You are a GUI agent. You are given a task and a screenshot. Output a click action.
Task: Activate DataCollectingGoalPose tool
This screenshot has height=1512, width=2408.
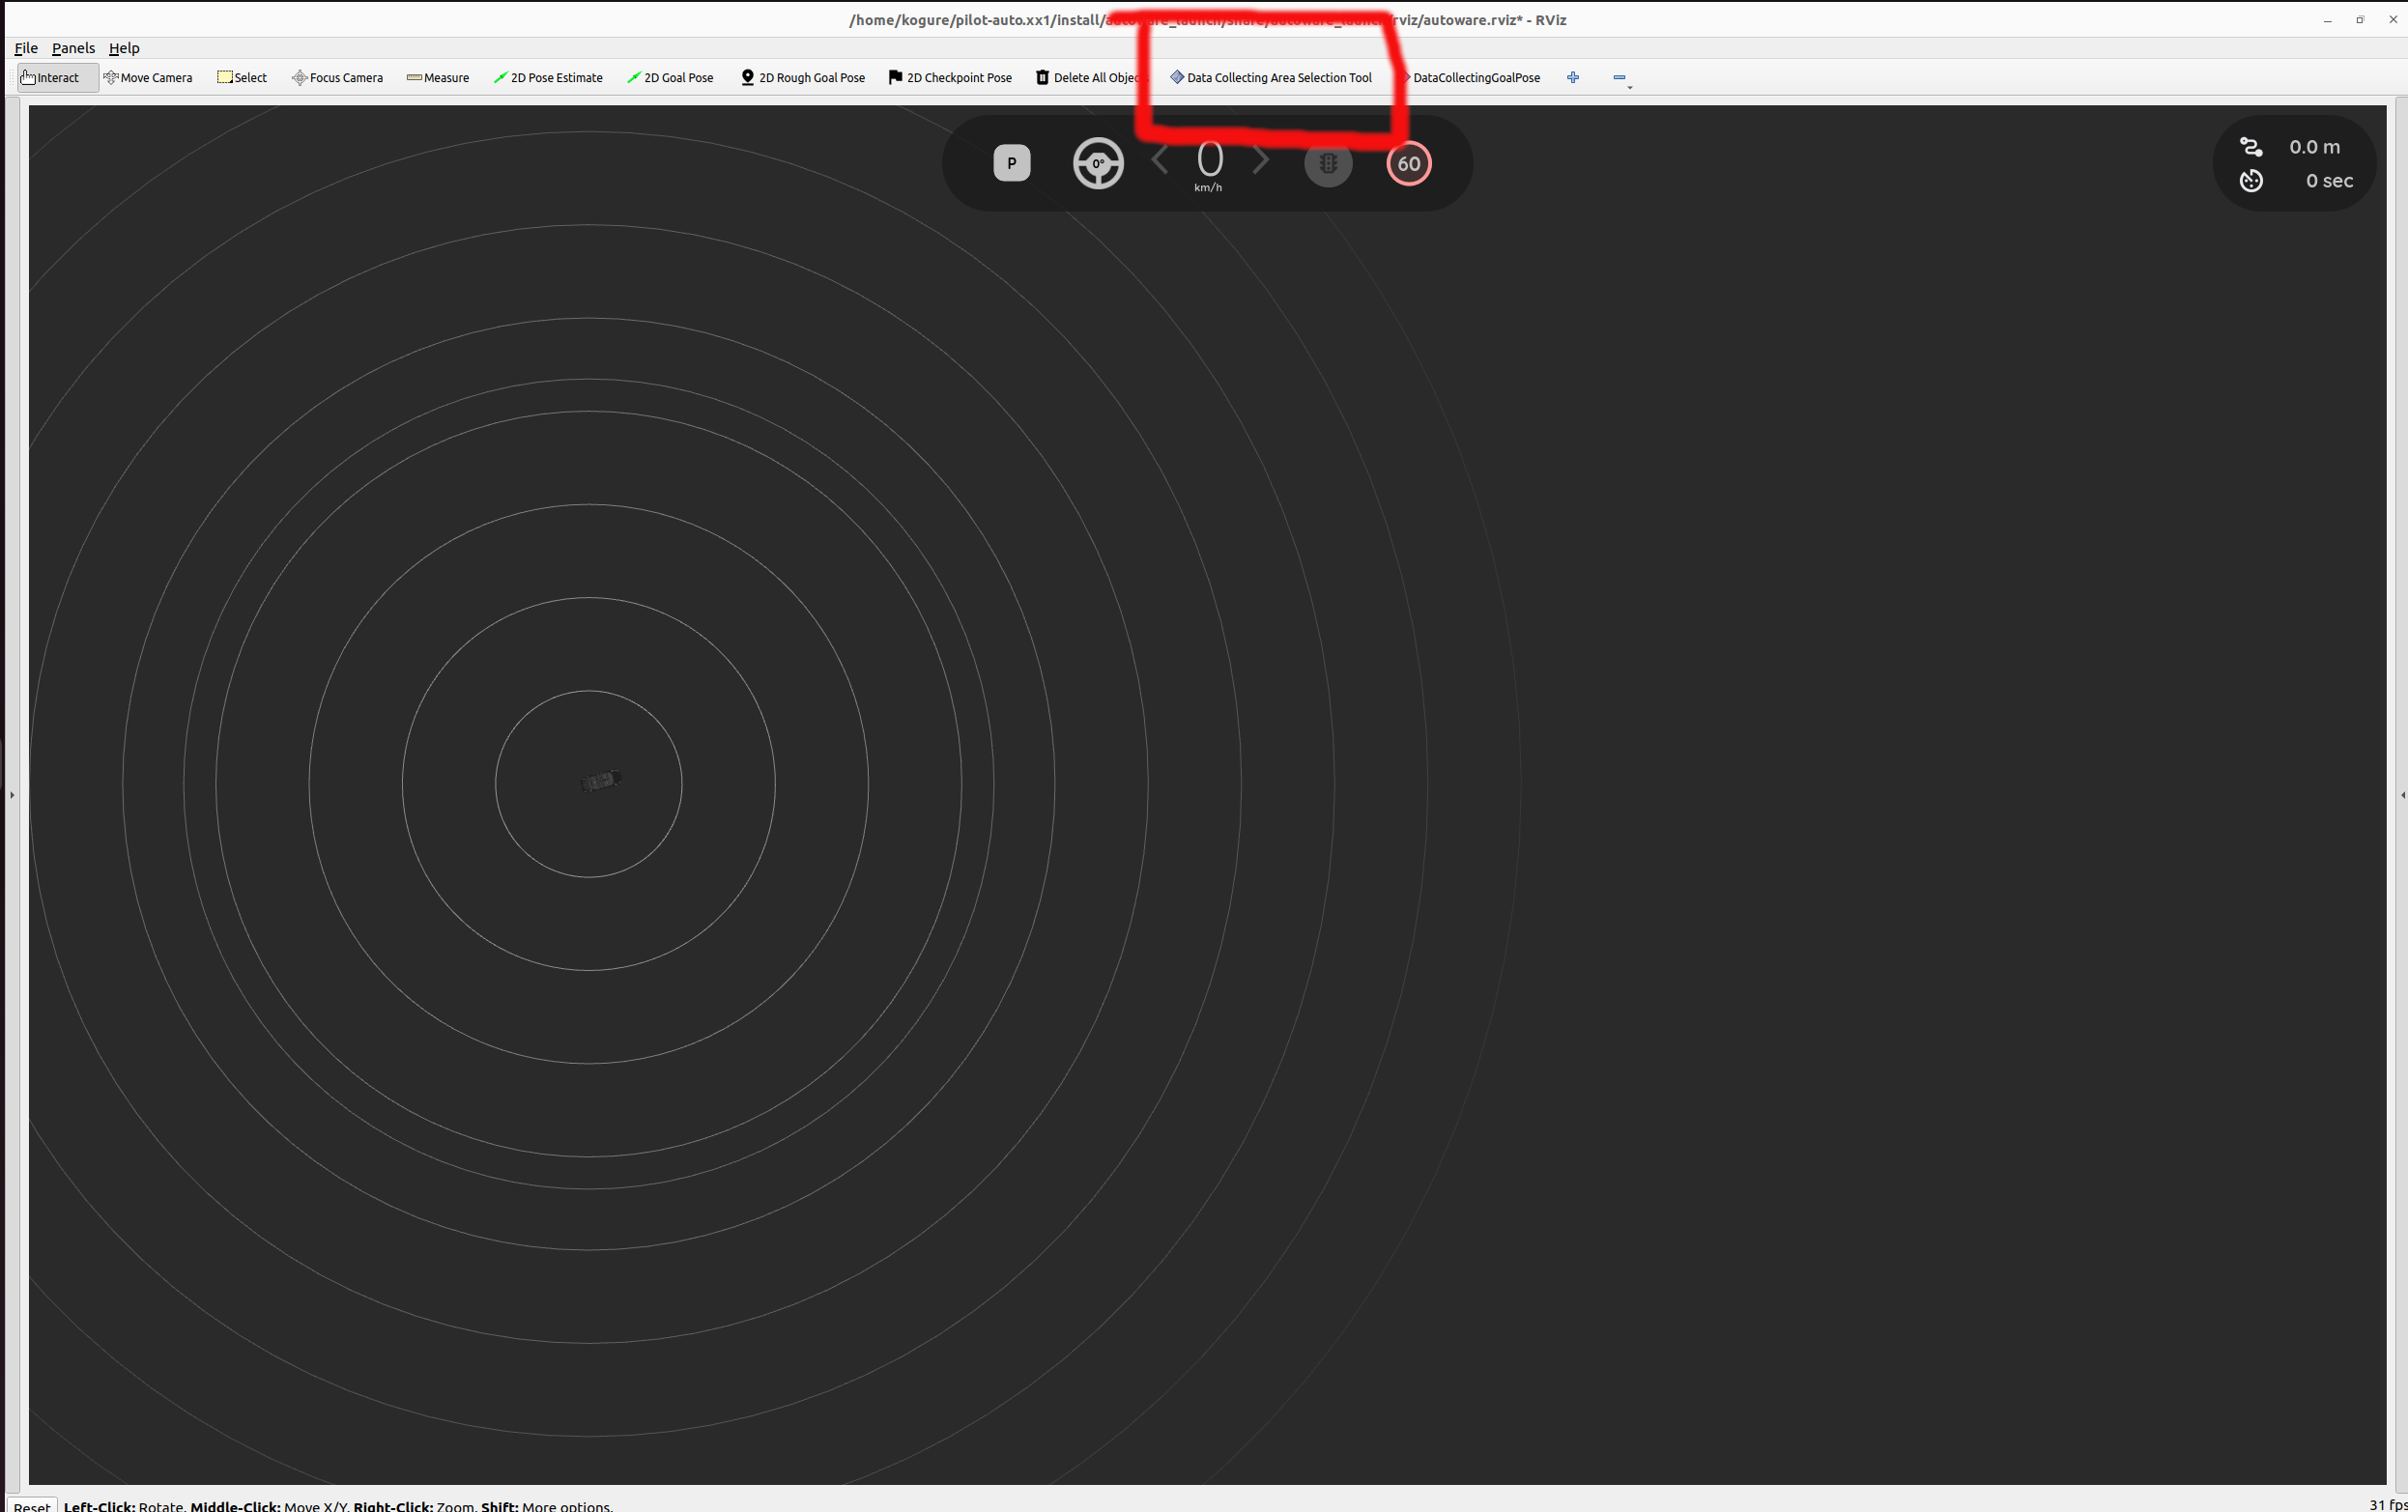[1474, 78]
